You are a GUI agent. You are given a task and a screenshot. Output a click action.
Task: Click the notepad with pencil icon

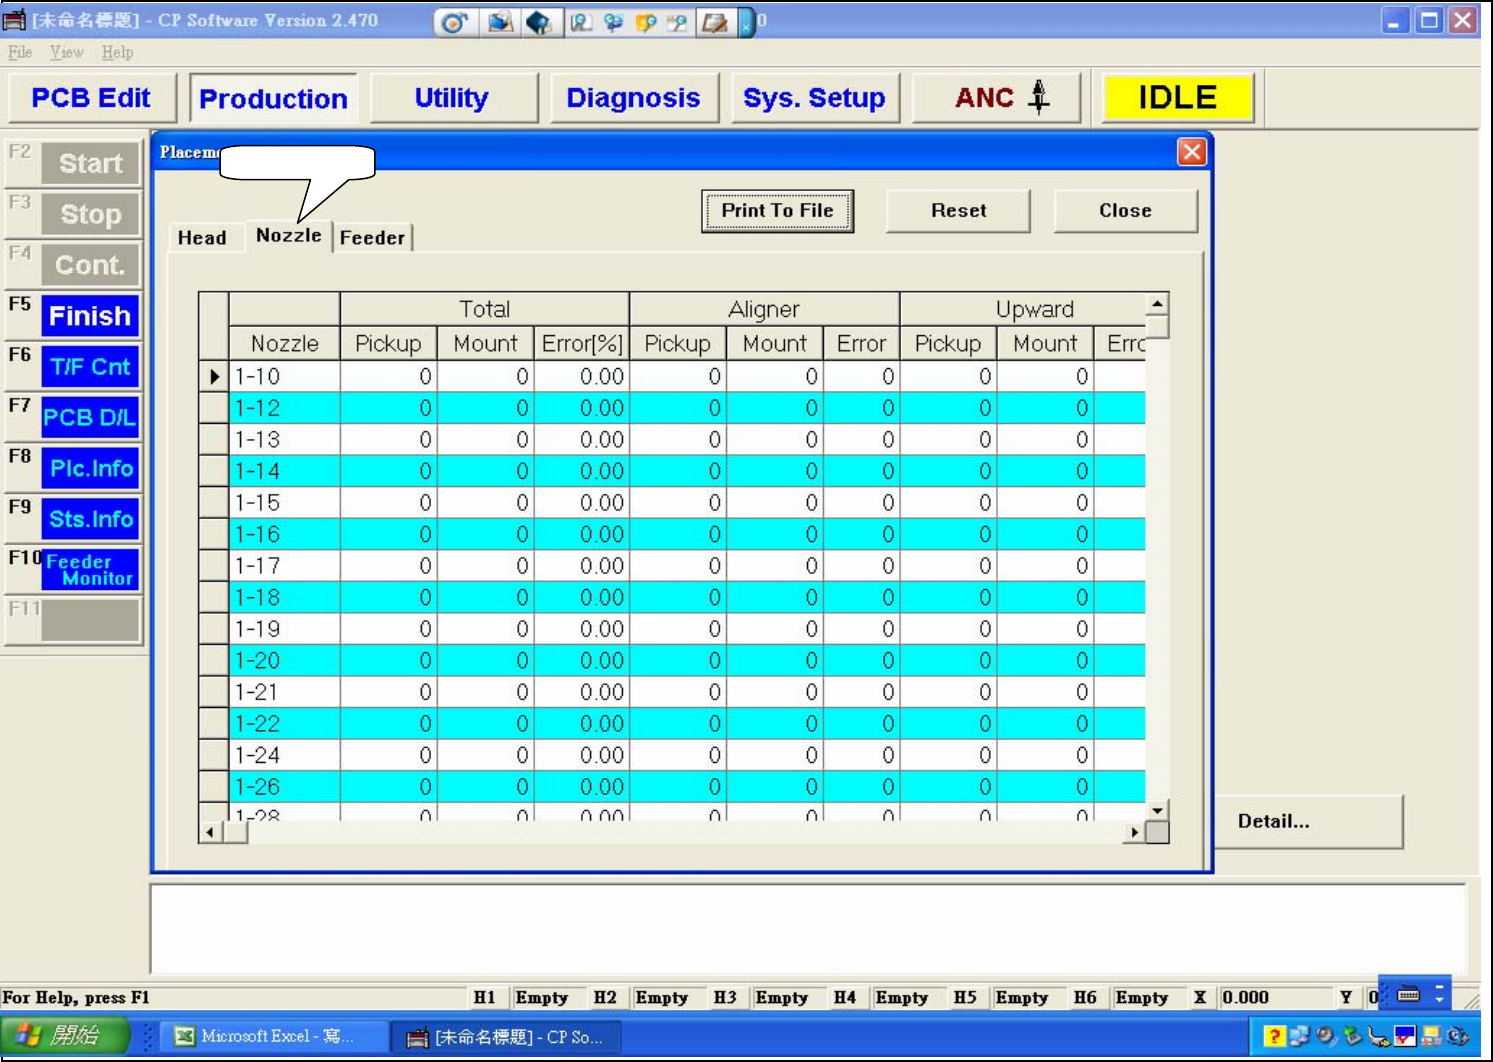pyautogui.click(x=714, y=22)
